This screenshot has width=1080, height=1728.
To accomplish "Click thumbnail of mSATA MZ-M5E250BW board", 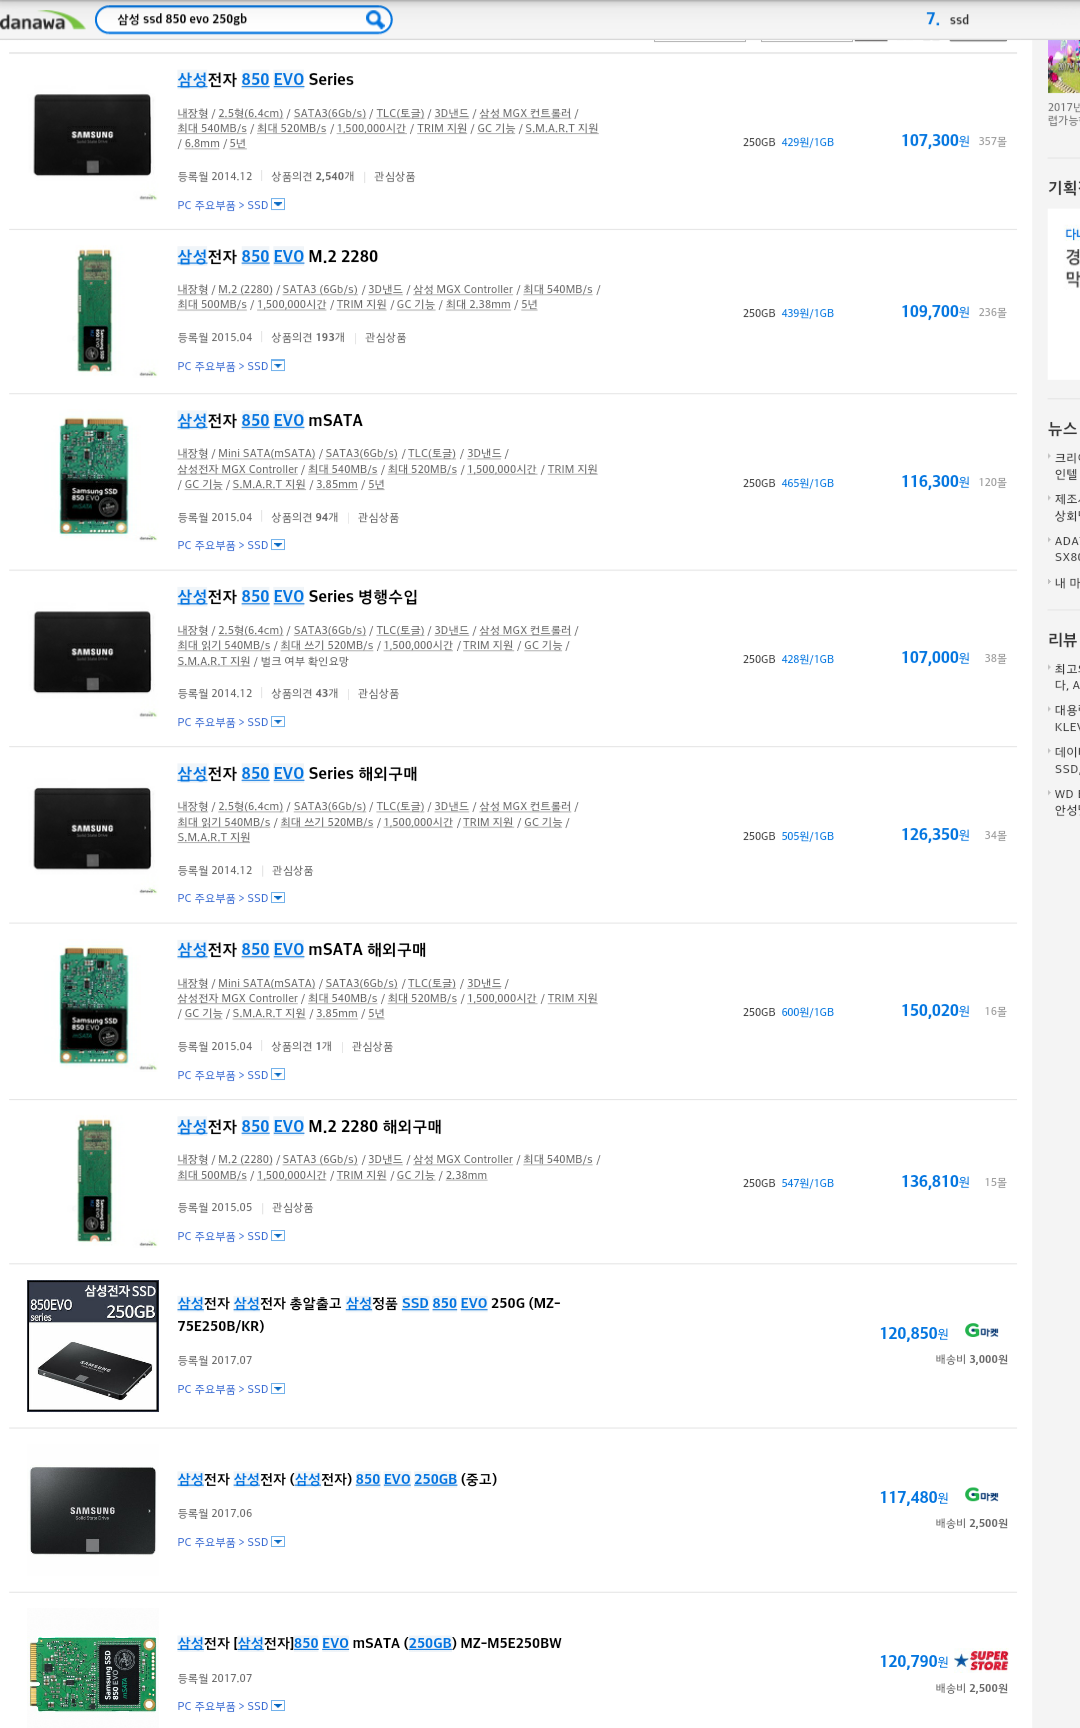I will pos(93,1675).
